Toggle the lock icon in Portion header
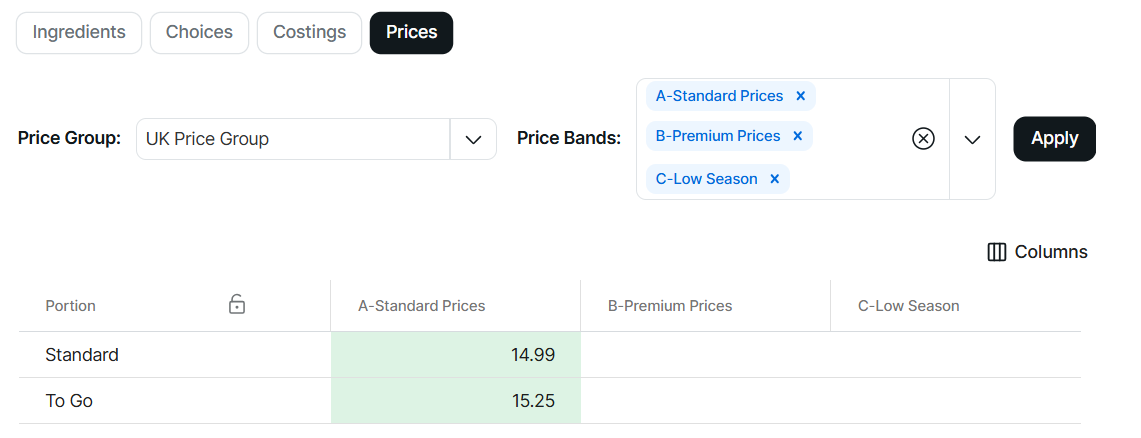This screenshot has width=1141, height=438. pos(237,304)
